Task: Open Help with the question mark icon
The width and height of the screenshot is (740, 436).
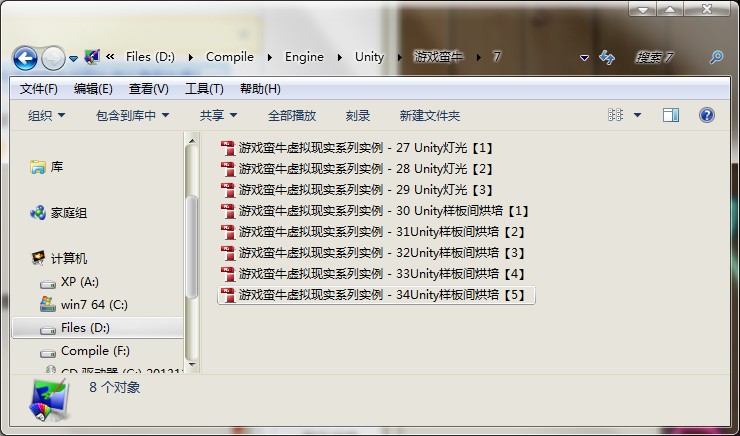Action: (706, 115)
